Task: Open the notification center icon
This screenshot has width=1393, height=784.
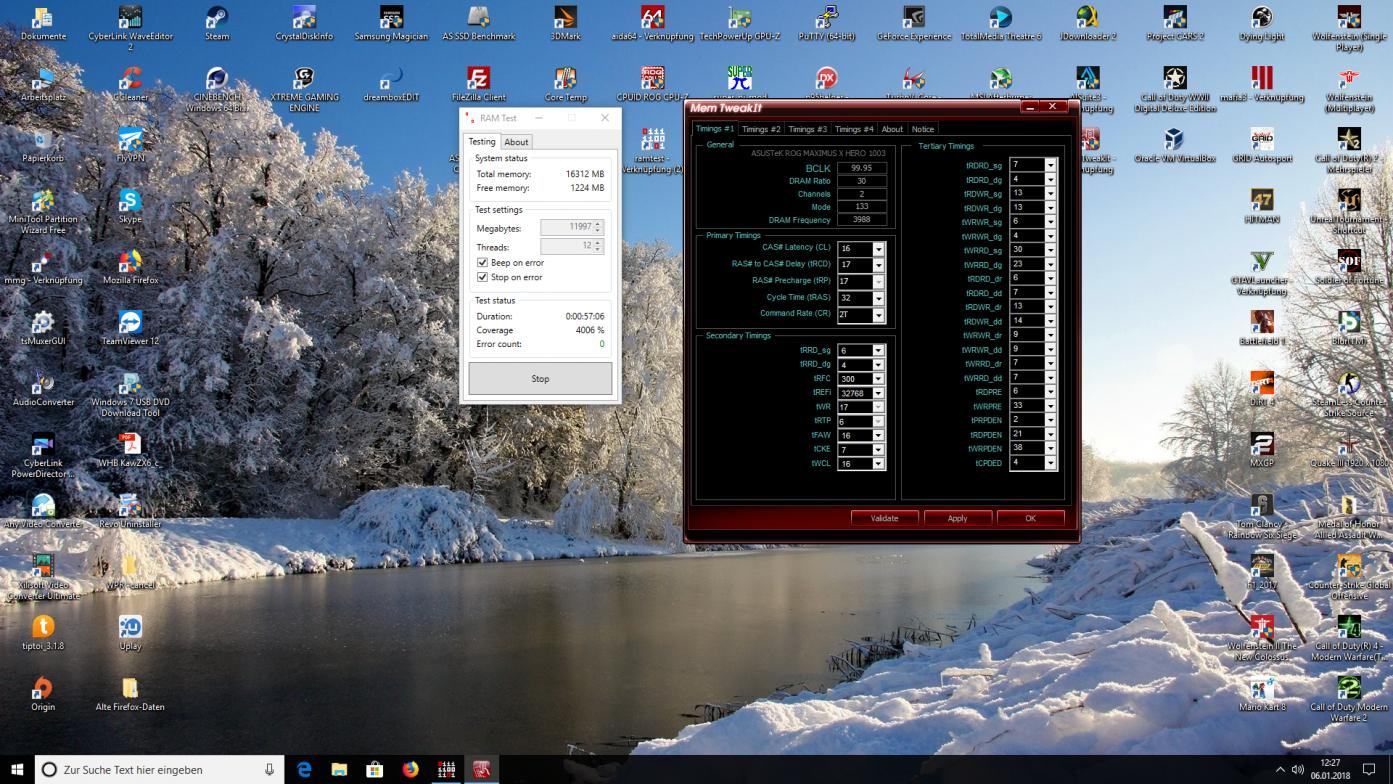Action: 1370,769
